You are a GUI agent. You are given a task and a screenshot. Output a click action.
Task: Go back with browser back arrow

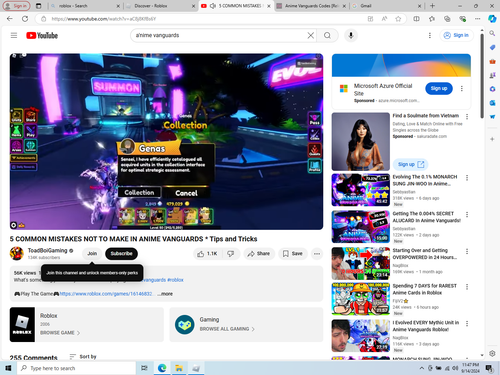[10, 19]
